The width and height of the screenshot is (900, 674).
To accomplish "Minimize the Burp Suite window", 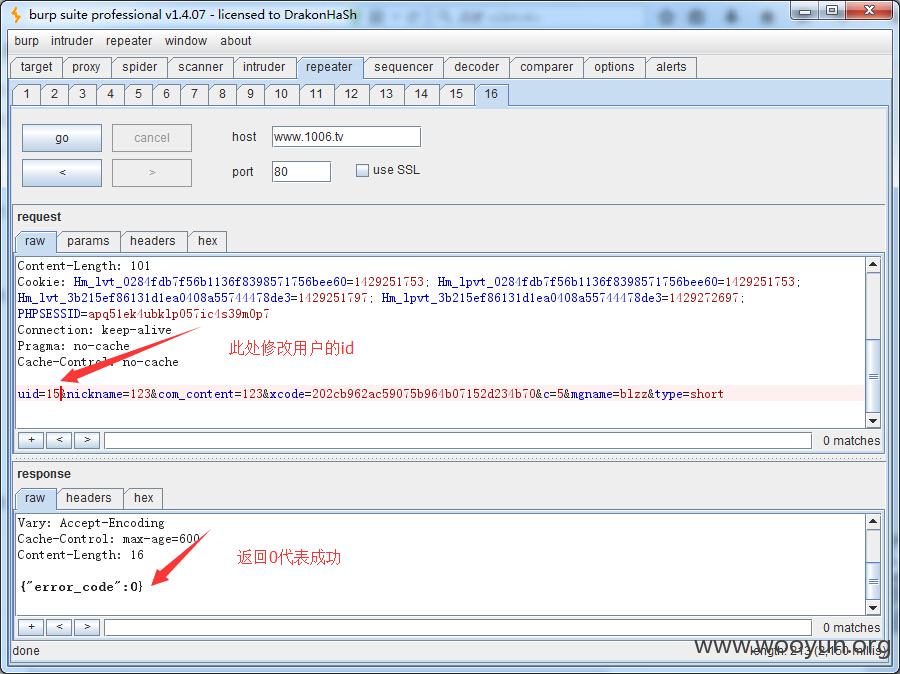I will [805, 10].
